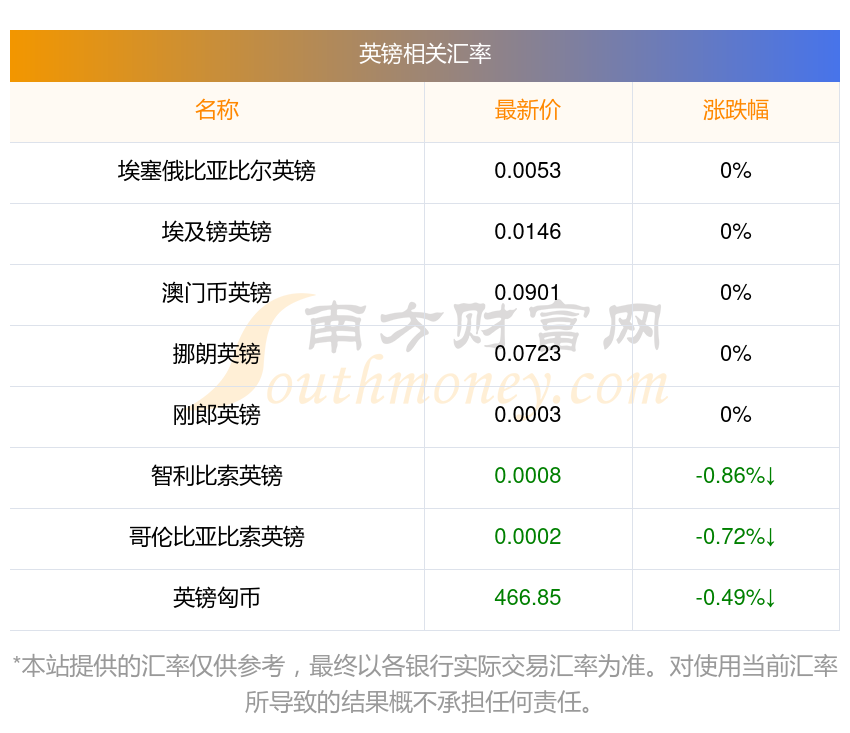Screen dimensions: 850x733
Task: Click price 0.0901
Action: (527, 293)
